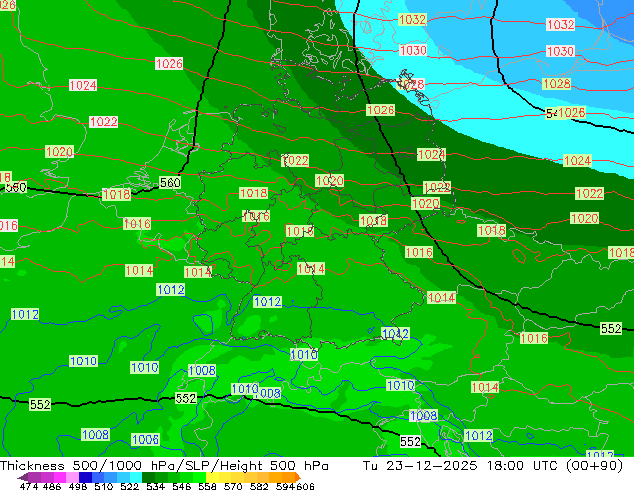
Task: Select the bright yellow legend swatch
Action: 212,477
